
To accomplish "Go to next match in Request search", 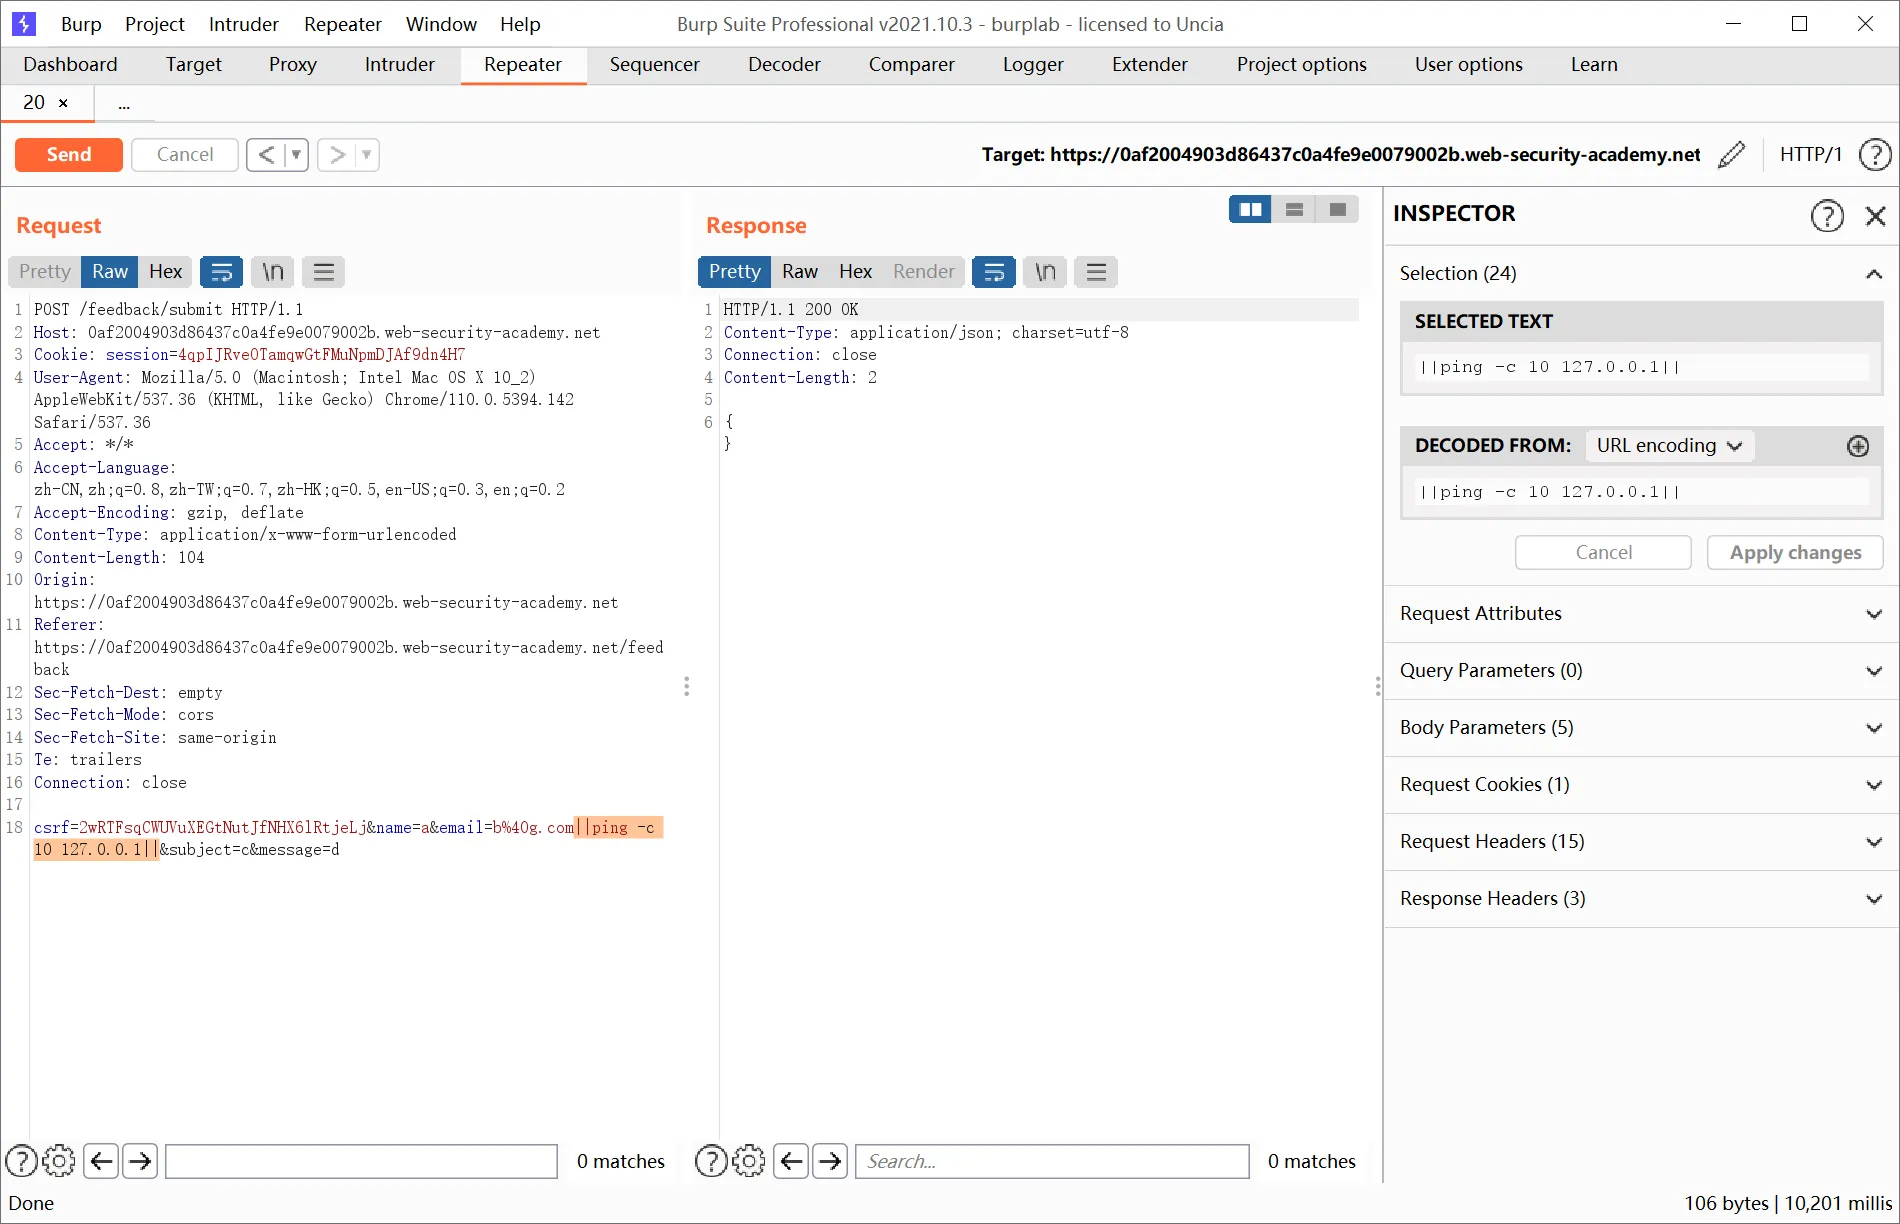I will point(140,1161).
